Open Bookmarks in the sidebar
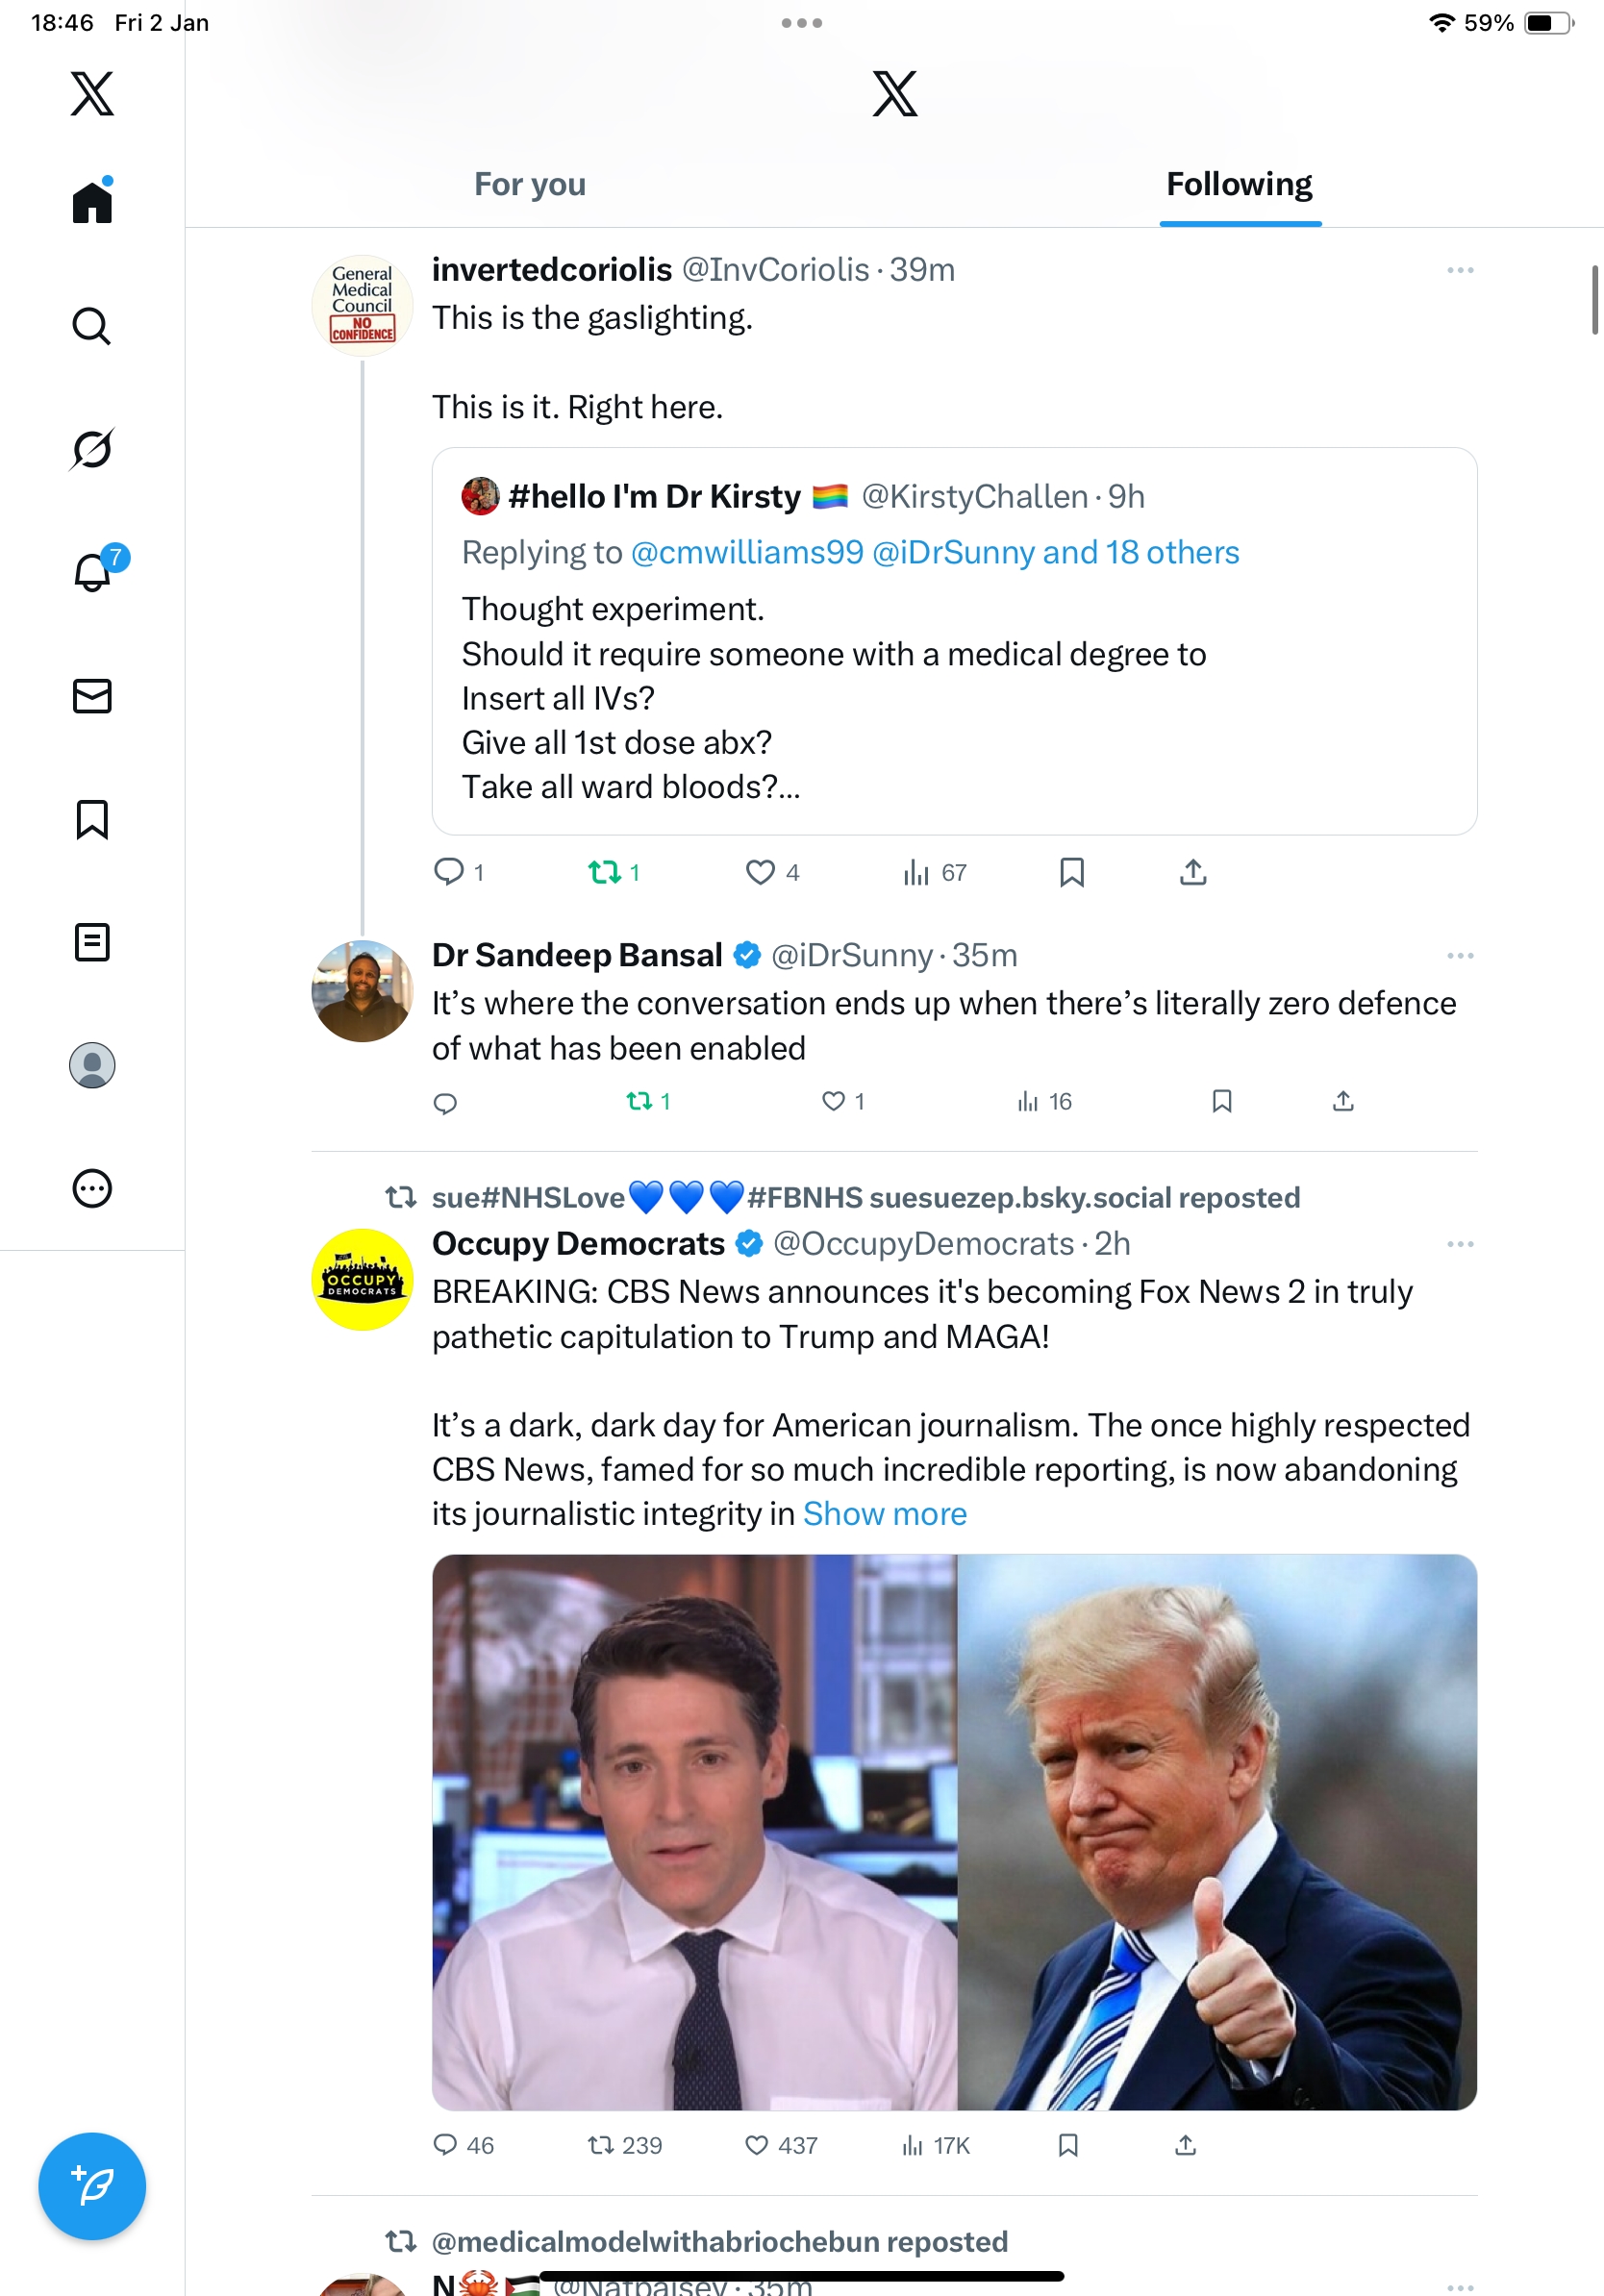The width and height of the screenshot is (1604, 2296). coord(92,819)
